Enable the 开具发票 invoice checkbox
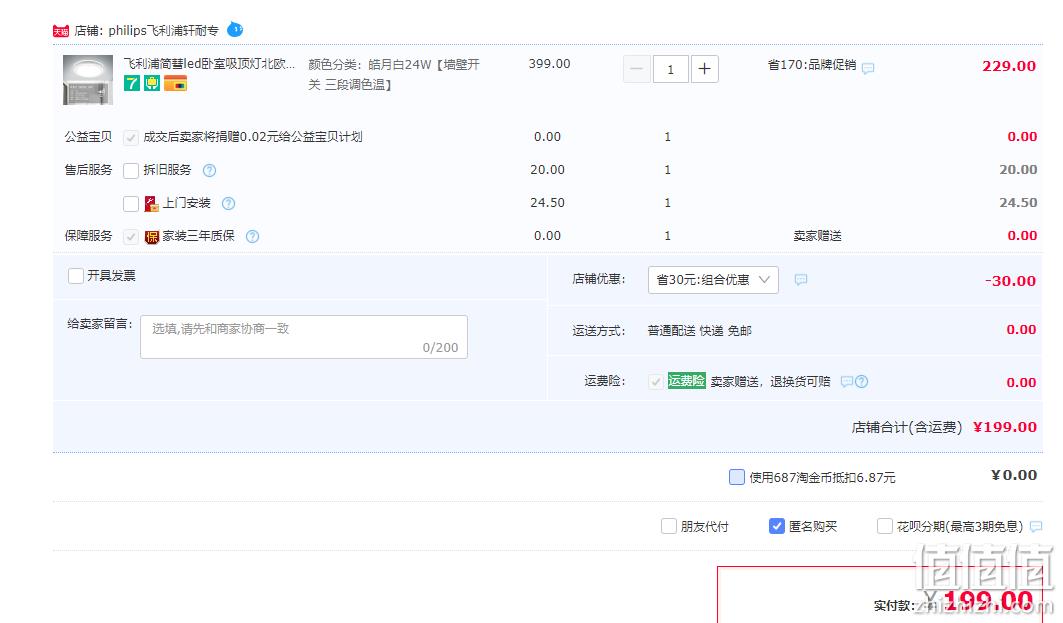 click(76, 276)
